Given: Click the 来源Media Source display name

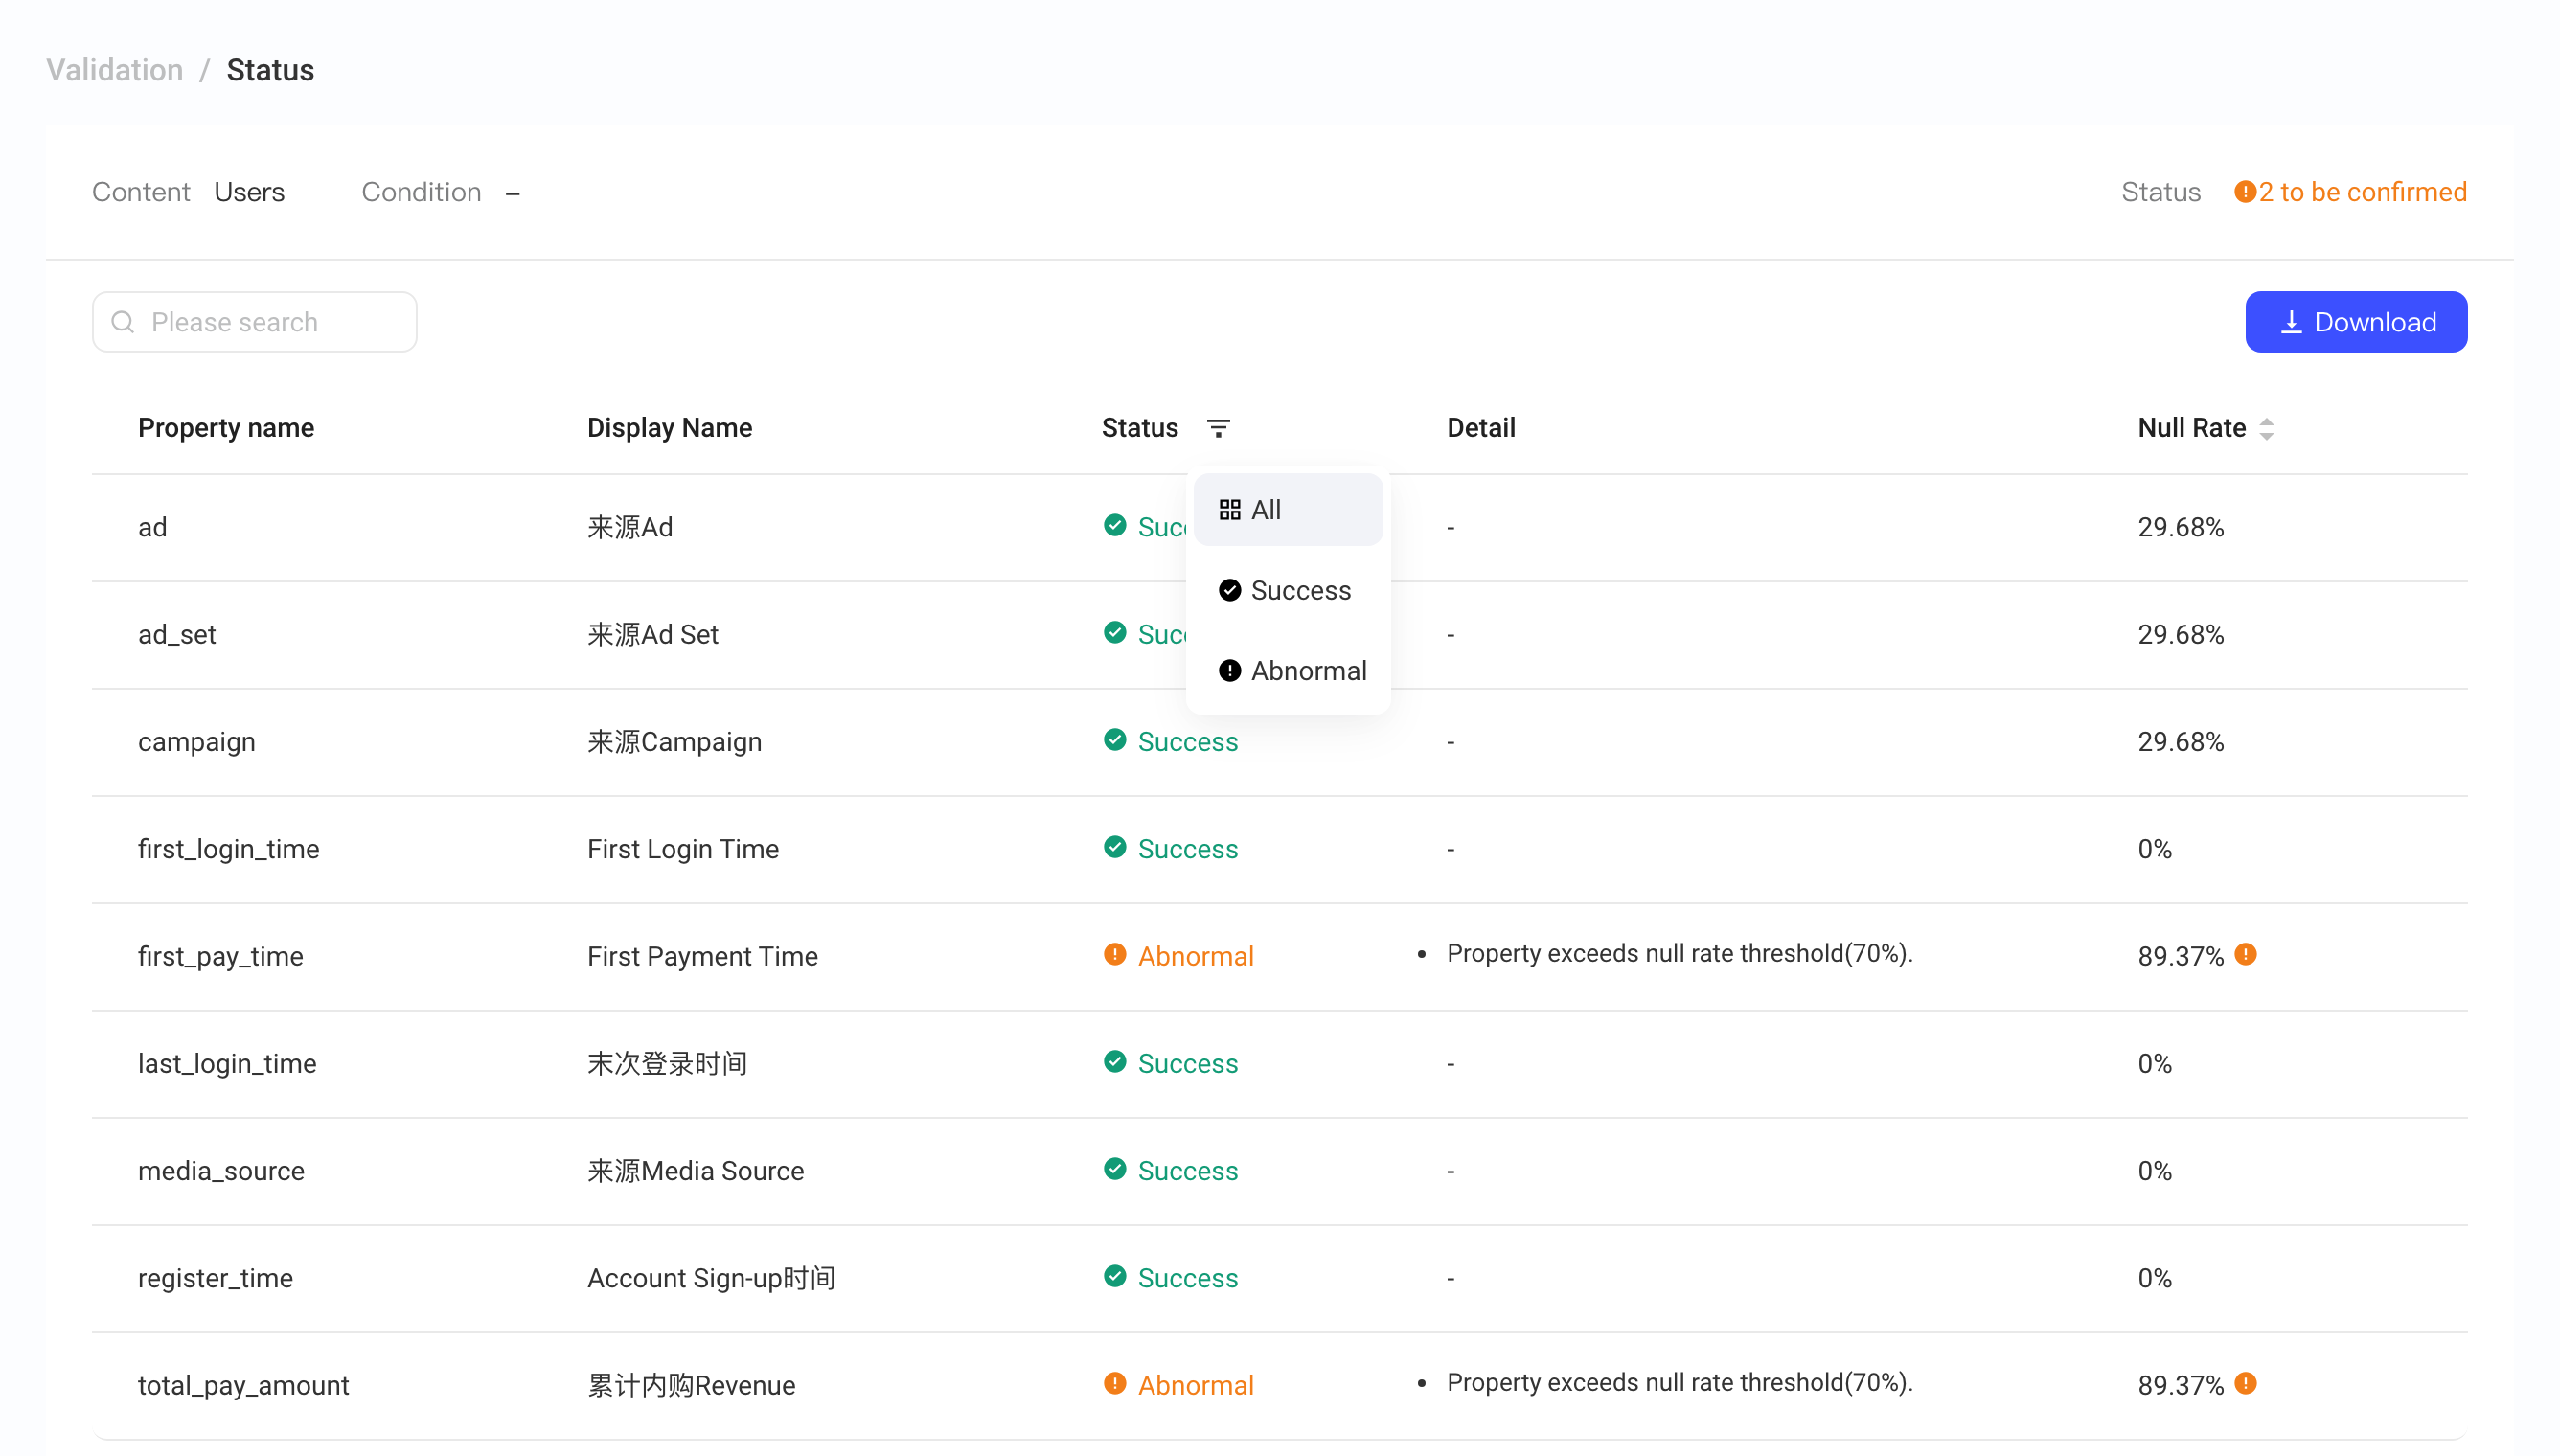Looking at the screenshot, I should [696, 1171].
